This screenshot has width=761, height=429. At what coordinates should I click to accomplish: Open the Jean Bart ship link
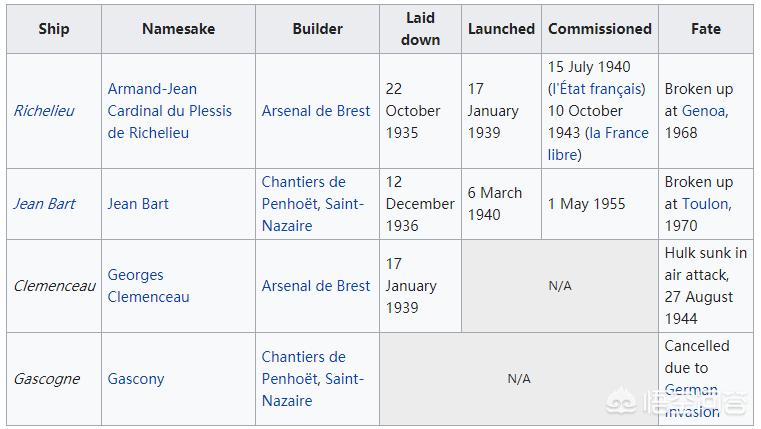click(x=44, y=204)
